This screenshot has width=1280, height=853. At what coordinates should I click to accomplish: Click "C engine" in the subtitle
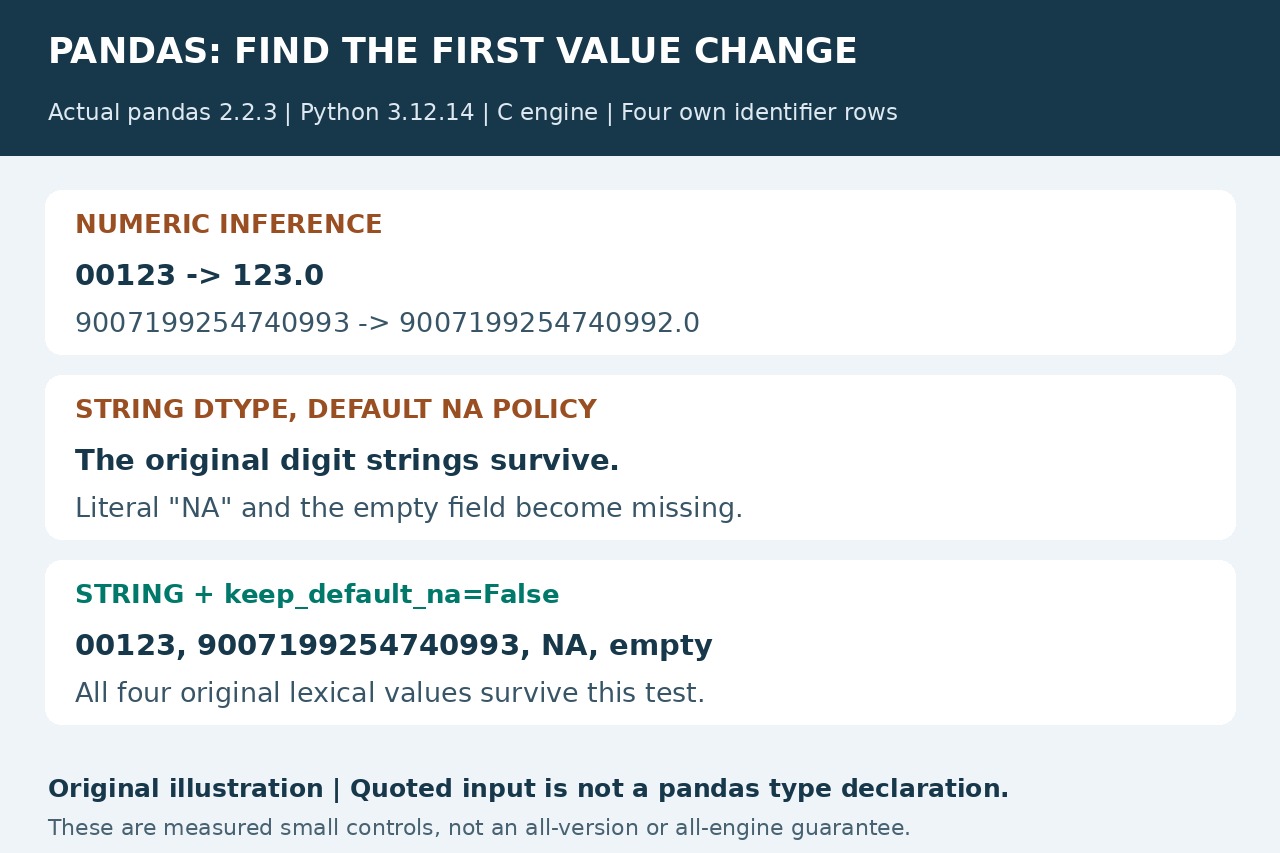tap(547, 113)
